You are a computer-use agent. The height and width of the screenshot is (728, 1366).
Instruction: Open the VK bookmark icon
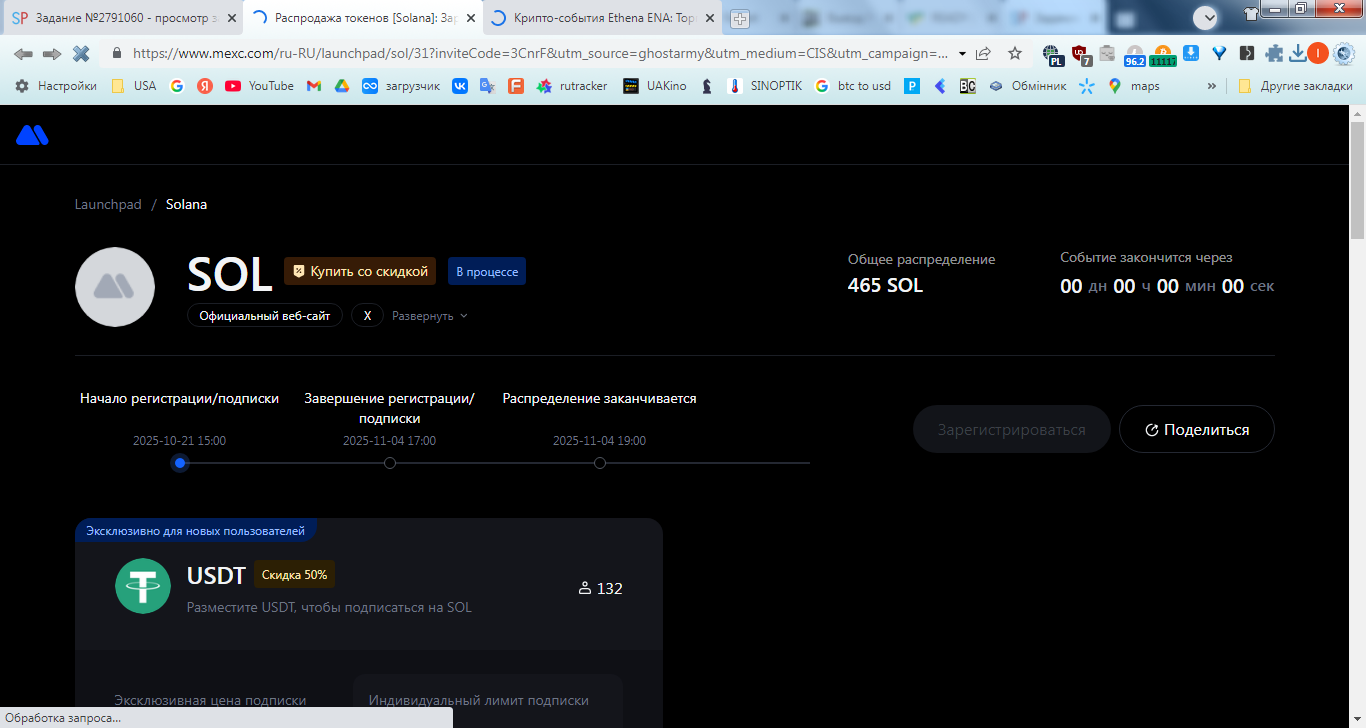(x=460, y=86)
